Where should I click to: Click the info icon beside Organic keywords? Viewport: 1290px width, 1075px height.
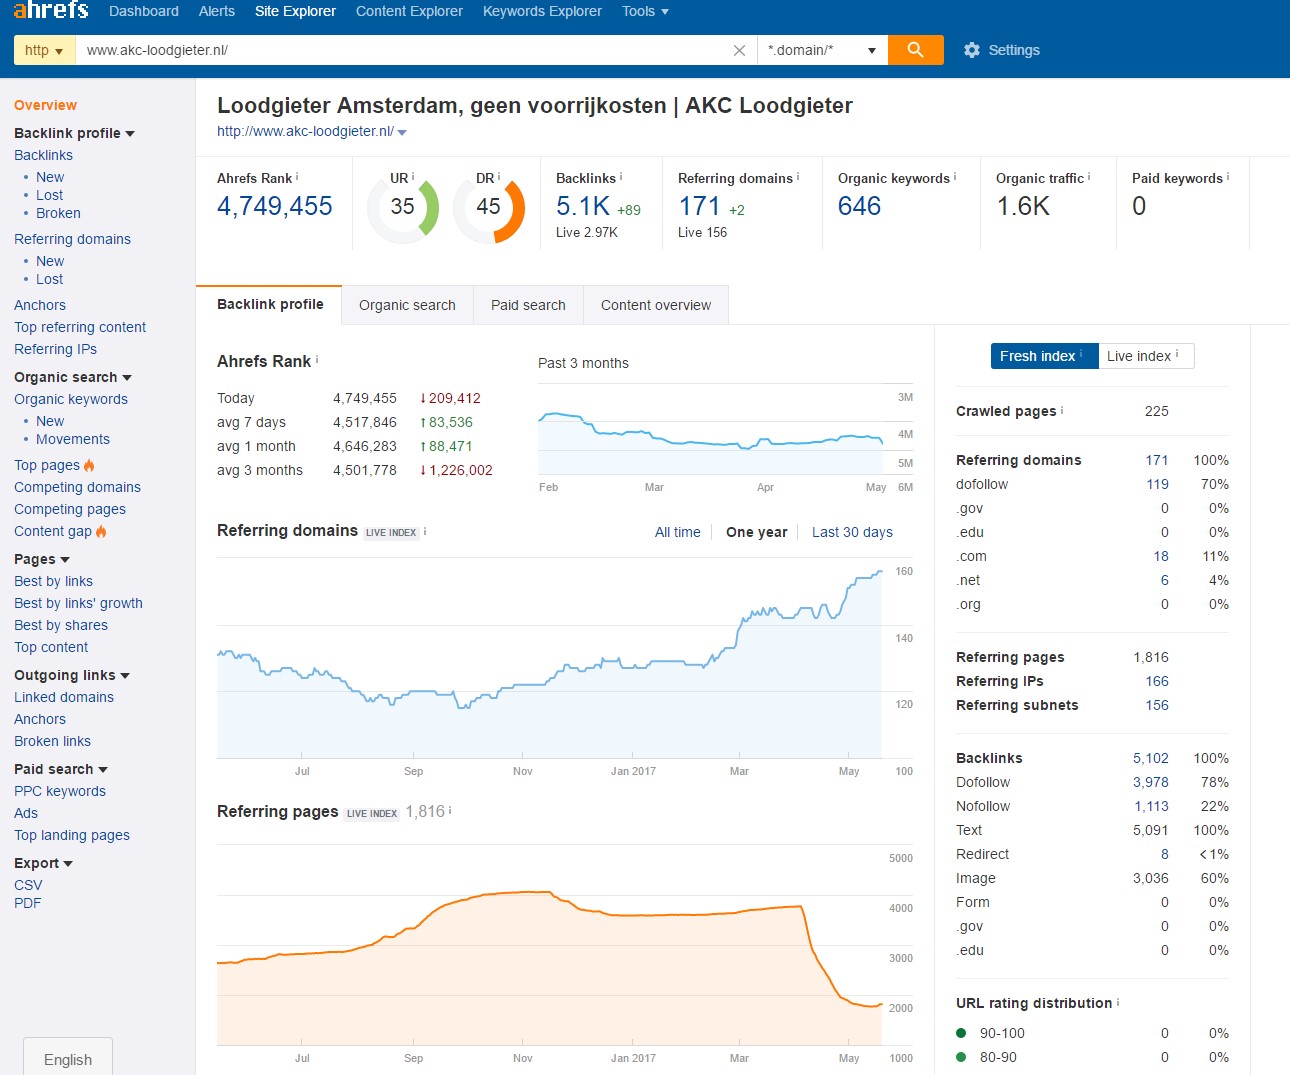(955, 177)
